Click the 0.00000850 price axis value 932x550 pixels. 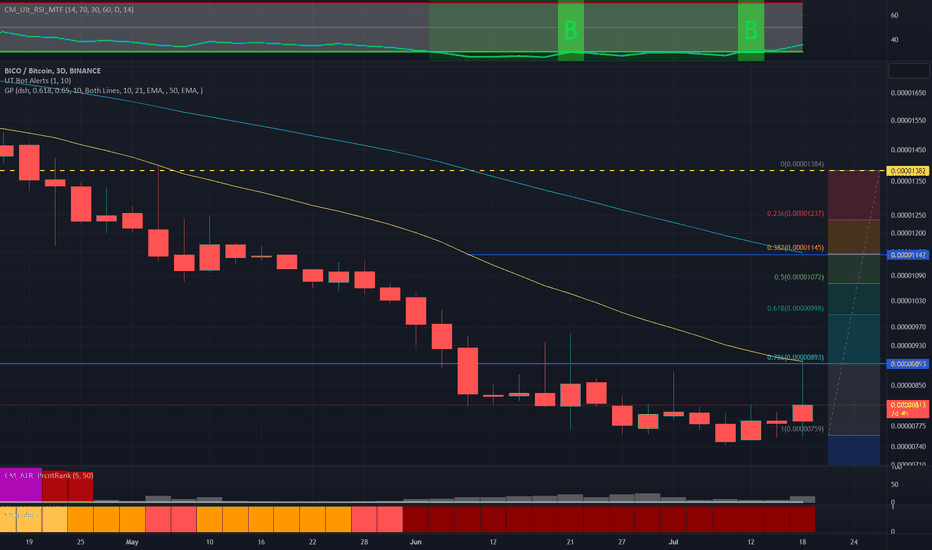click(908, 385)
